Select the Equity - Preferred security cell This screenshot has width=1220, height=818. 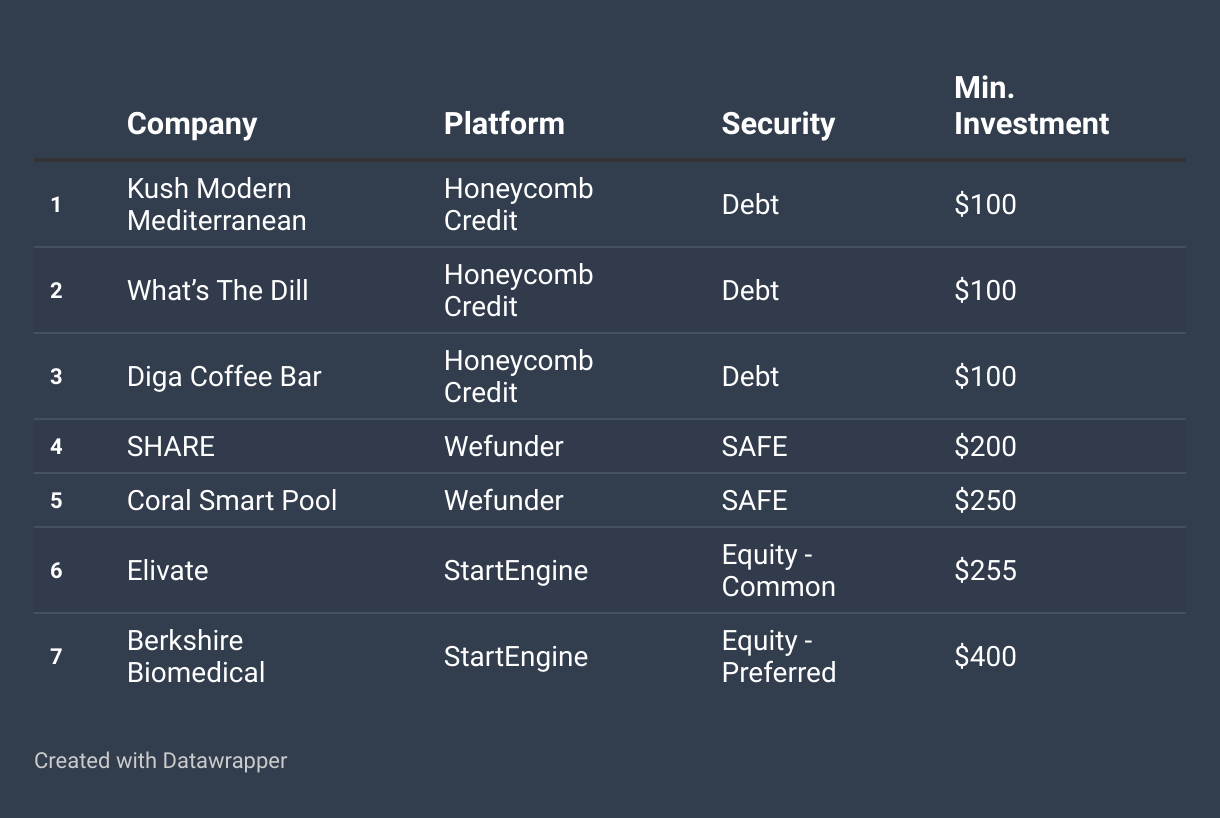click(x=779, y=657)
